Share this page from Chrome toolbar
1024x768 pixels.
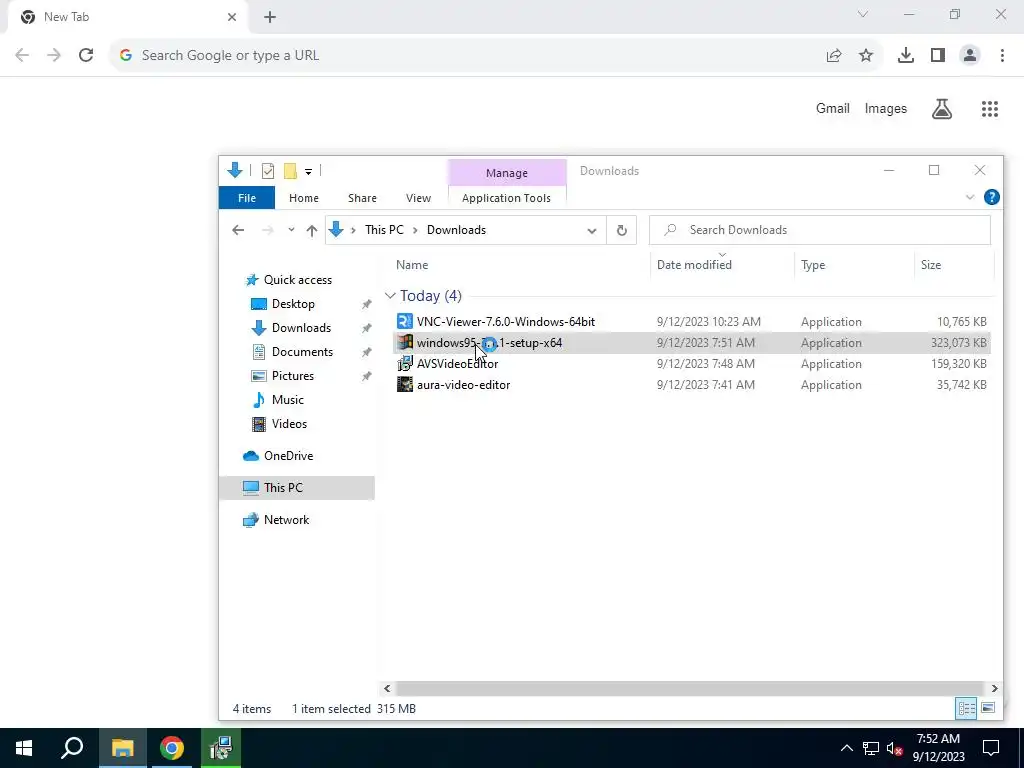[834, 56]
